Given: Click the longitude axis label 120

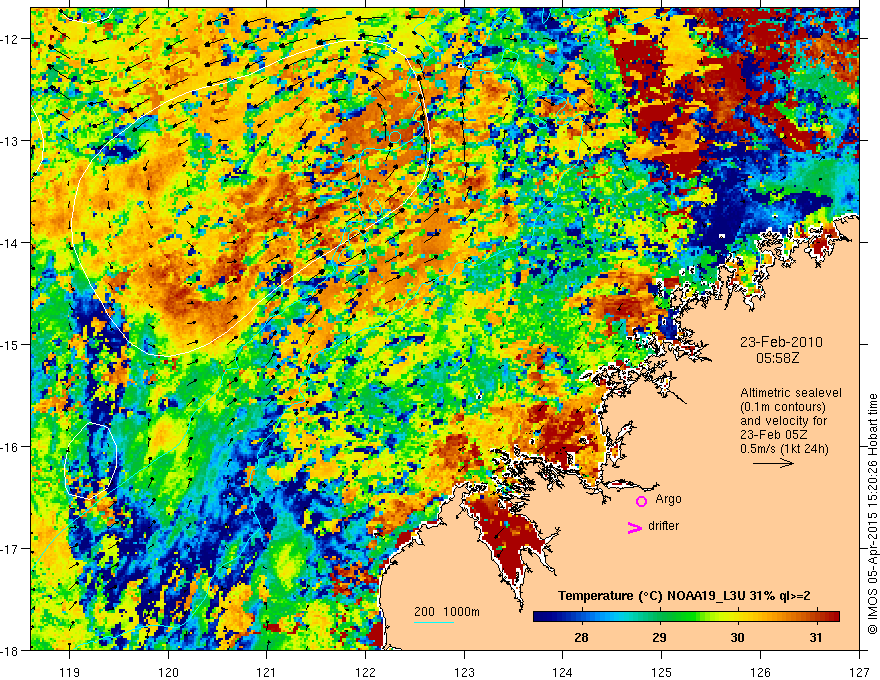Looking at the screenshot, I should (x=168, y=672).
